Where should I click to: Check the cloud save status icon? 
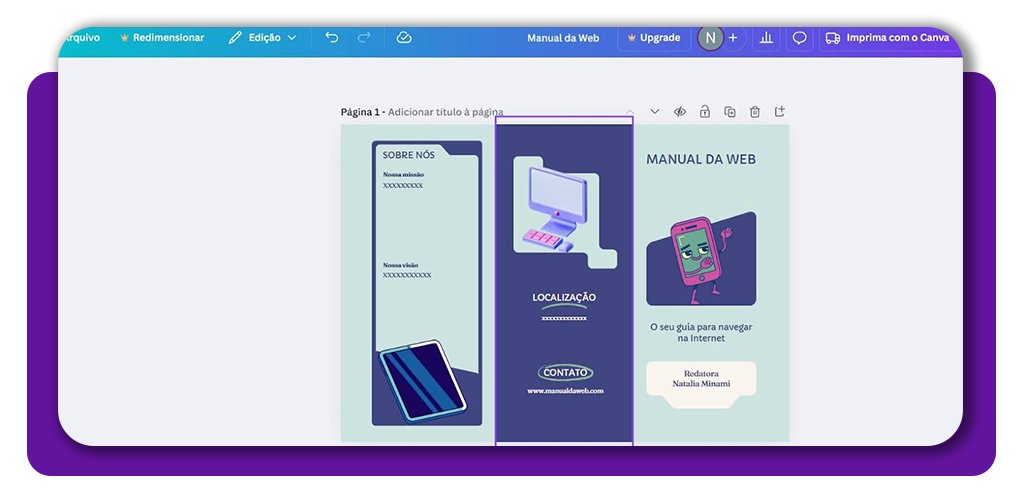pyautogui.click(x=404, y=38)
